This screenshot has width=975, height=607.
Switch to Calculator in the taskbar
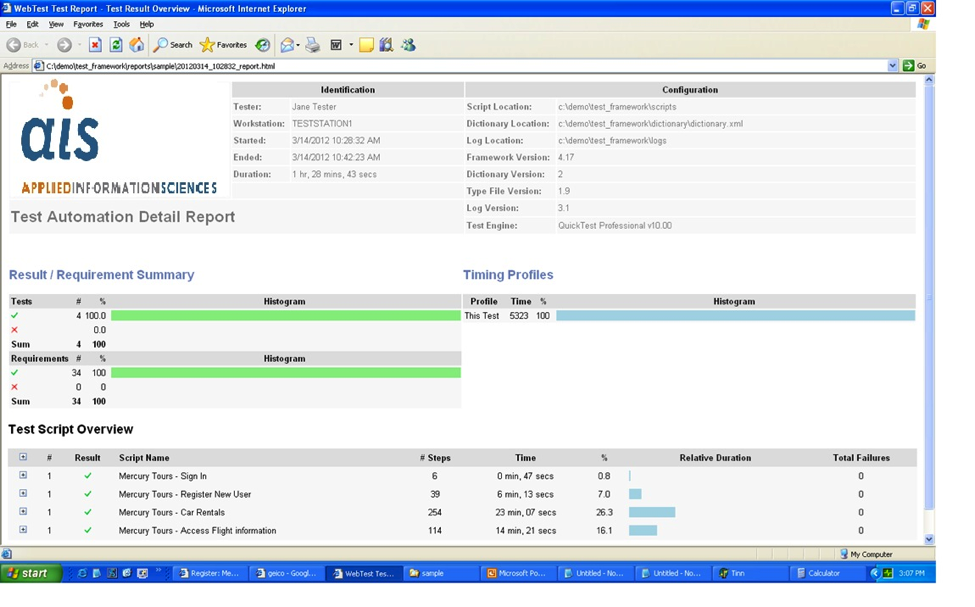[826, 574]
